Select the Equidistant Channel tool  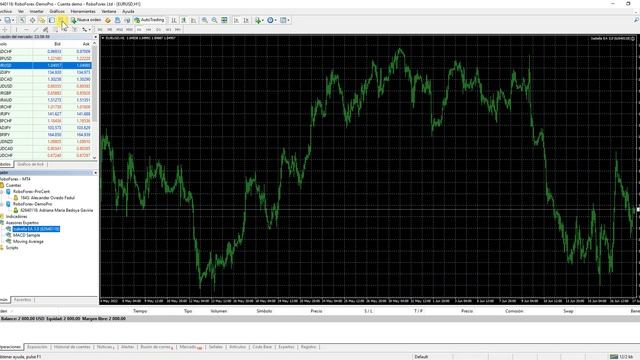point(45,30)
